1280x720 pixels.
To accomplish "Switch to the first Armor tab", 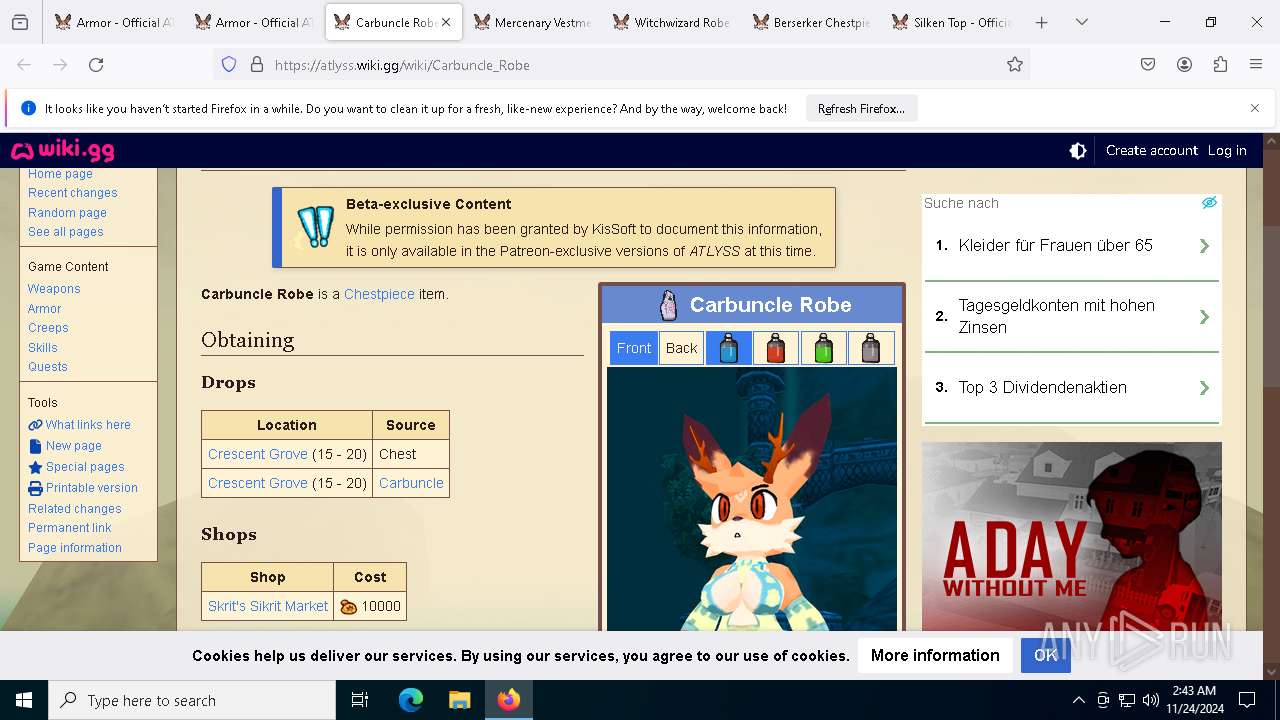I will [114, 22].
